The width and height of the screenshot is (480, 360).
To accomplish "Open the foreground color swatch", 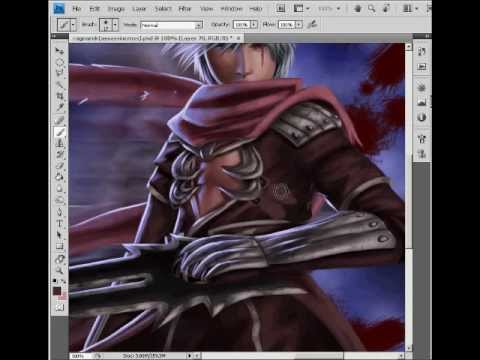I will pos(57,291).
